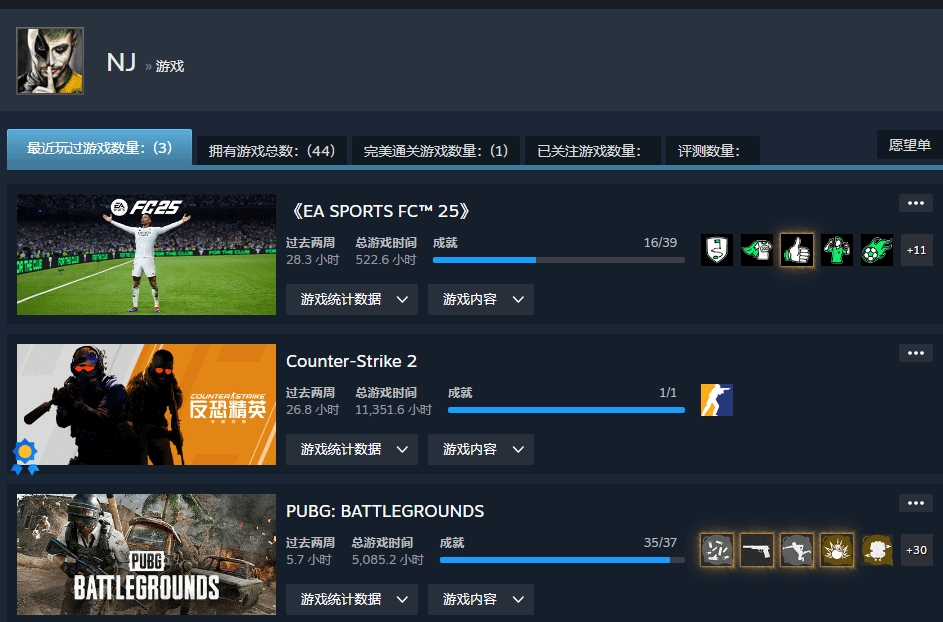This screenshot has height=622, width=943.
Task: Click the 11,351.6 小时 total playtime
Action: [393, 410]
